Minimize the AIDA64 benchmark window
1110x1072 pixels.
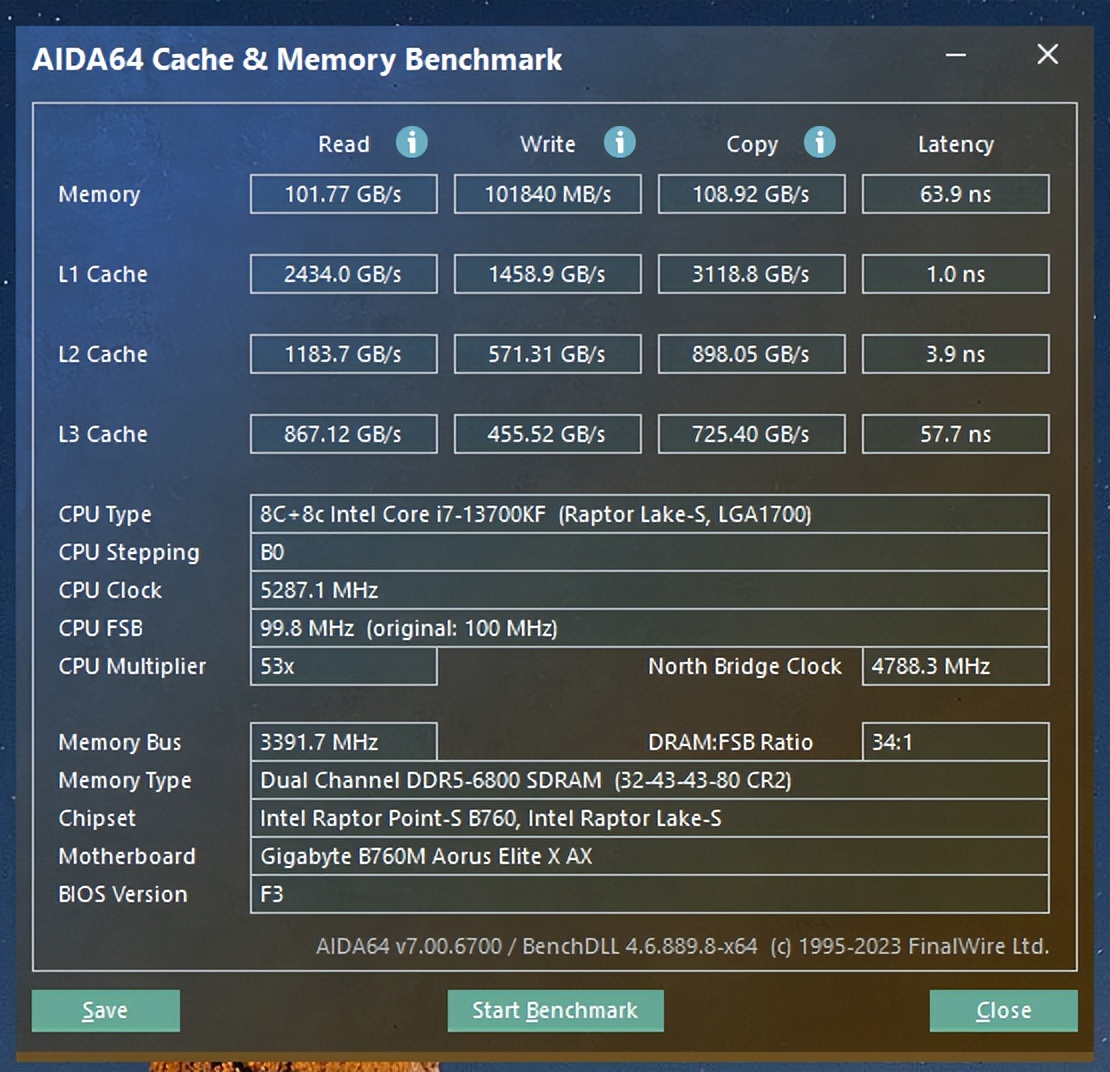point(956,55)
